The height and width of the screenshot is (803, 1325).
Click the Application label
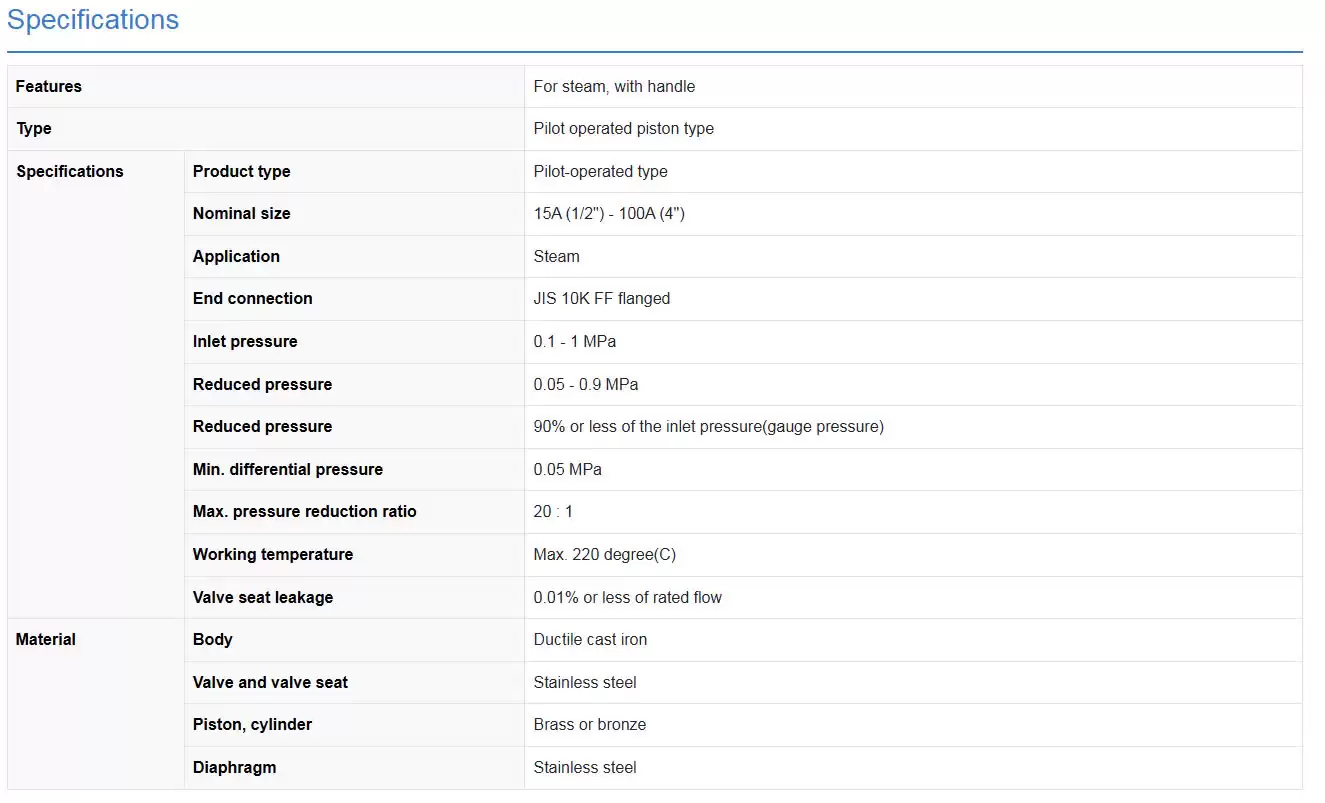tap(236, 257)
